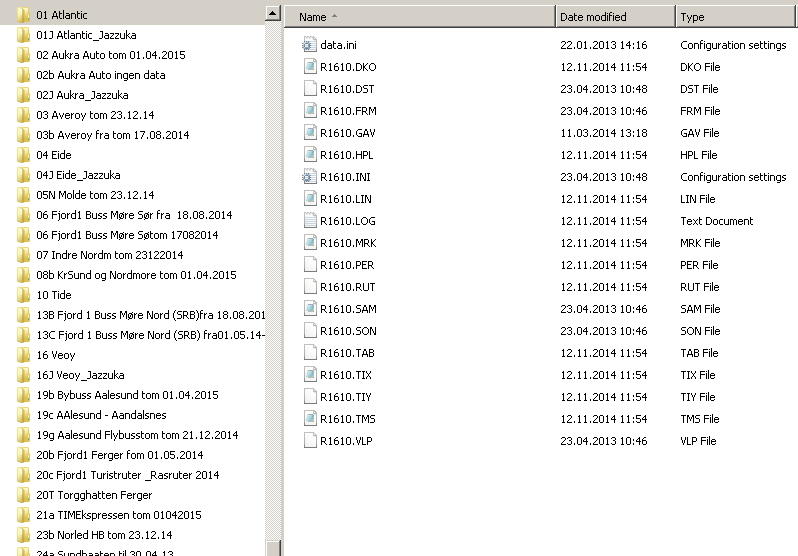Click the R1610.PER file icon
Image resolution: width=798 pixels, height=556 pixels.
pyautogui.click(x=310, y=265)
